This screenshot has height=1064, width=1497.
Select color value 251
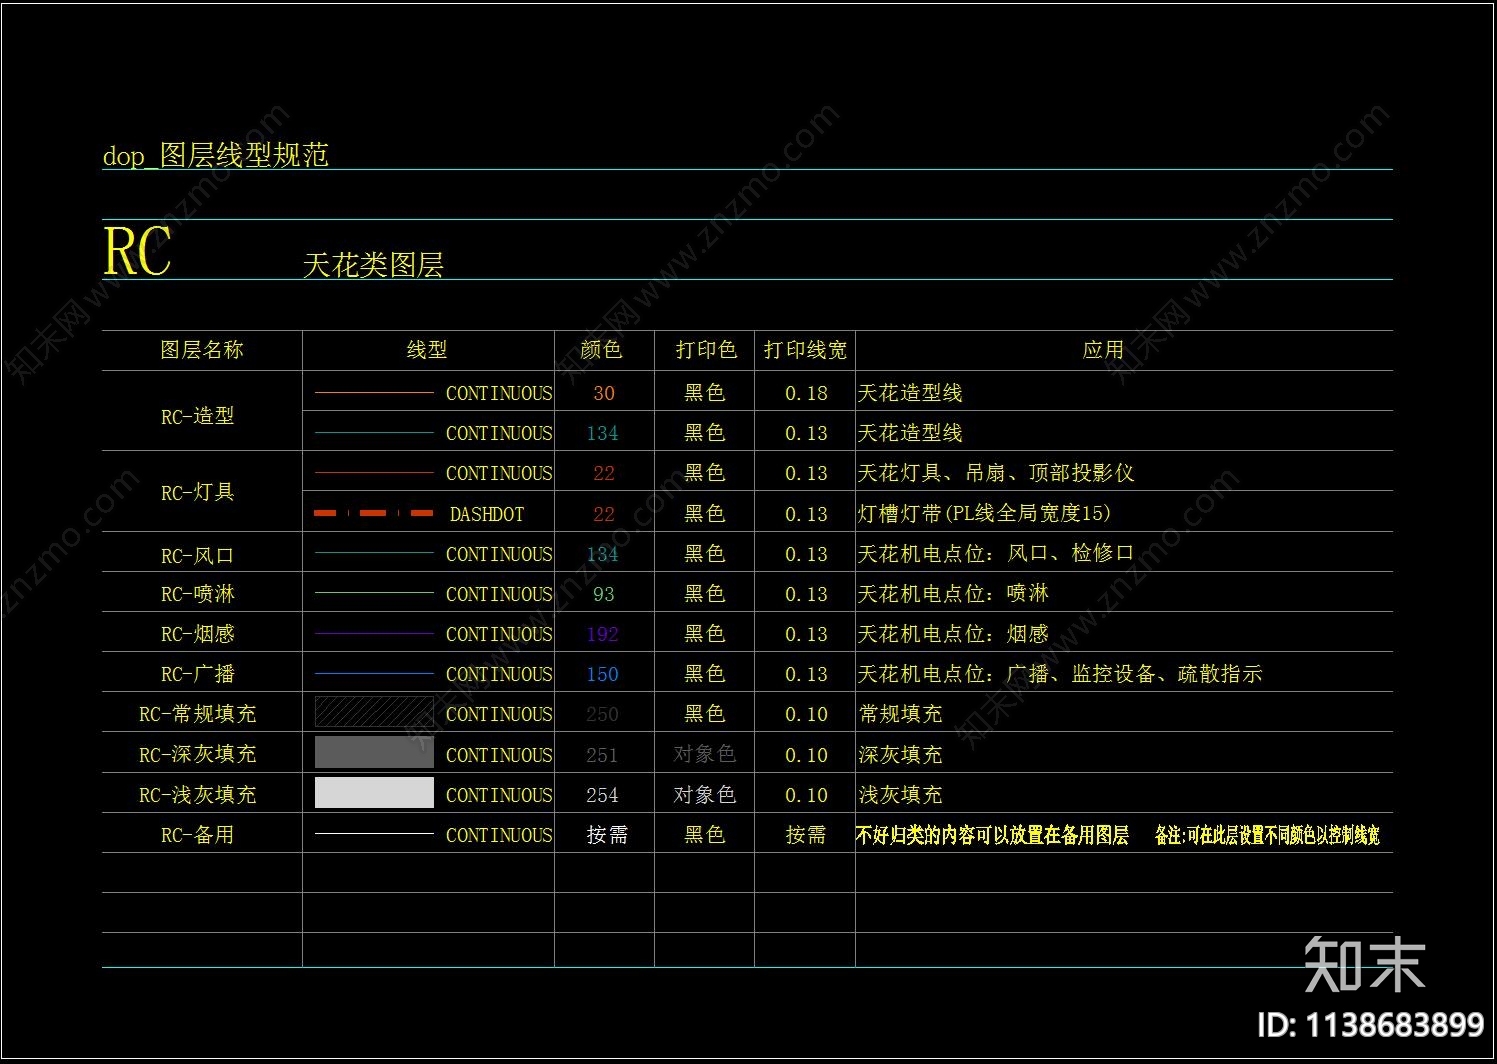tap(603, 755)
